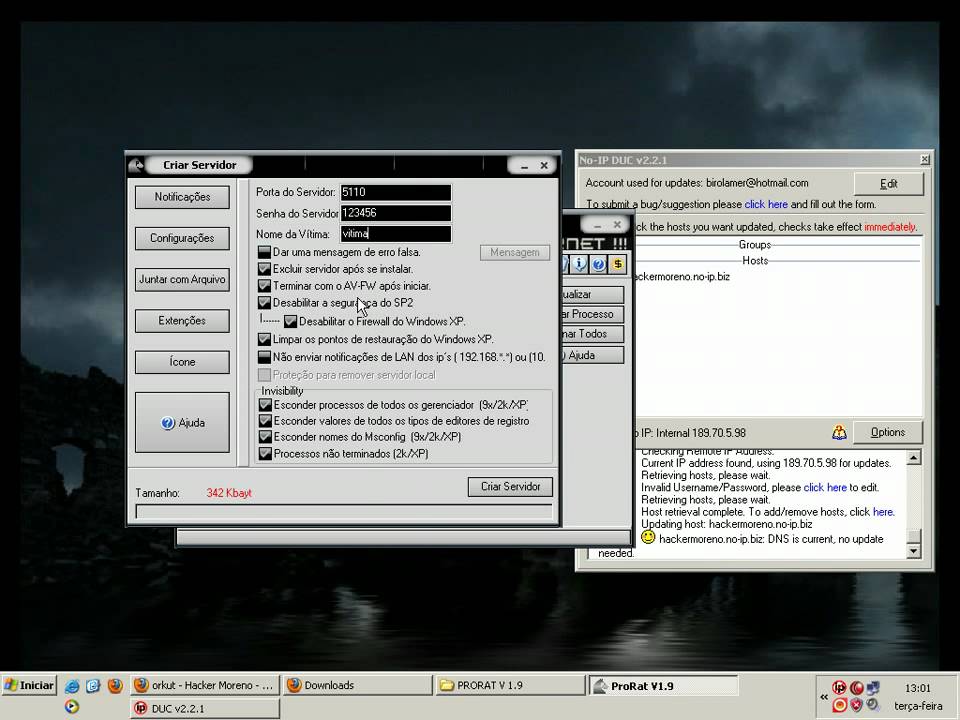Click the smiley face icon in No-IP log
Image resolution: width=960 pixels, height=720 pixels.
click(x=648, y=538)
